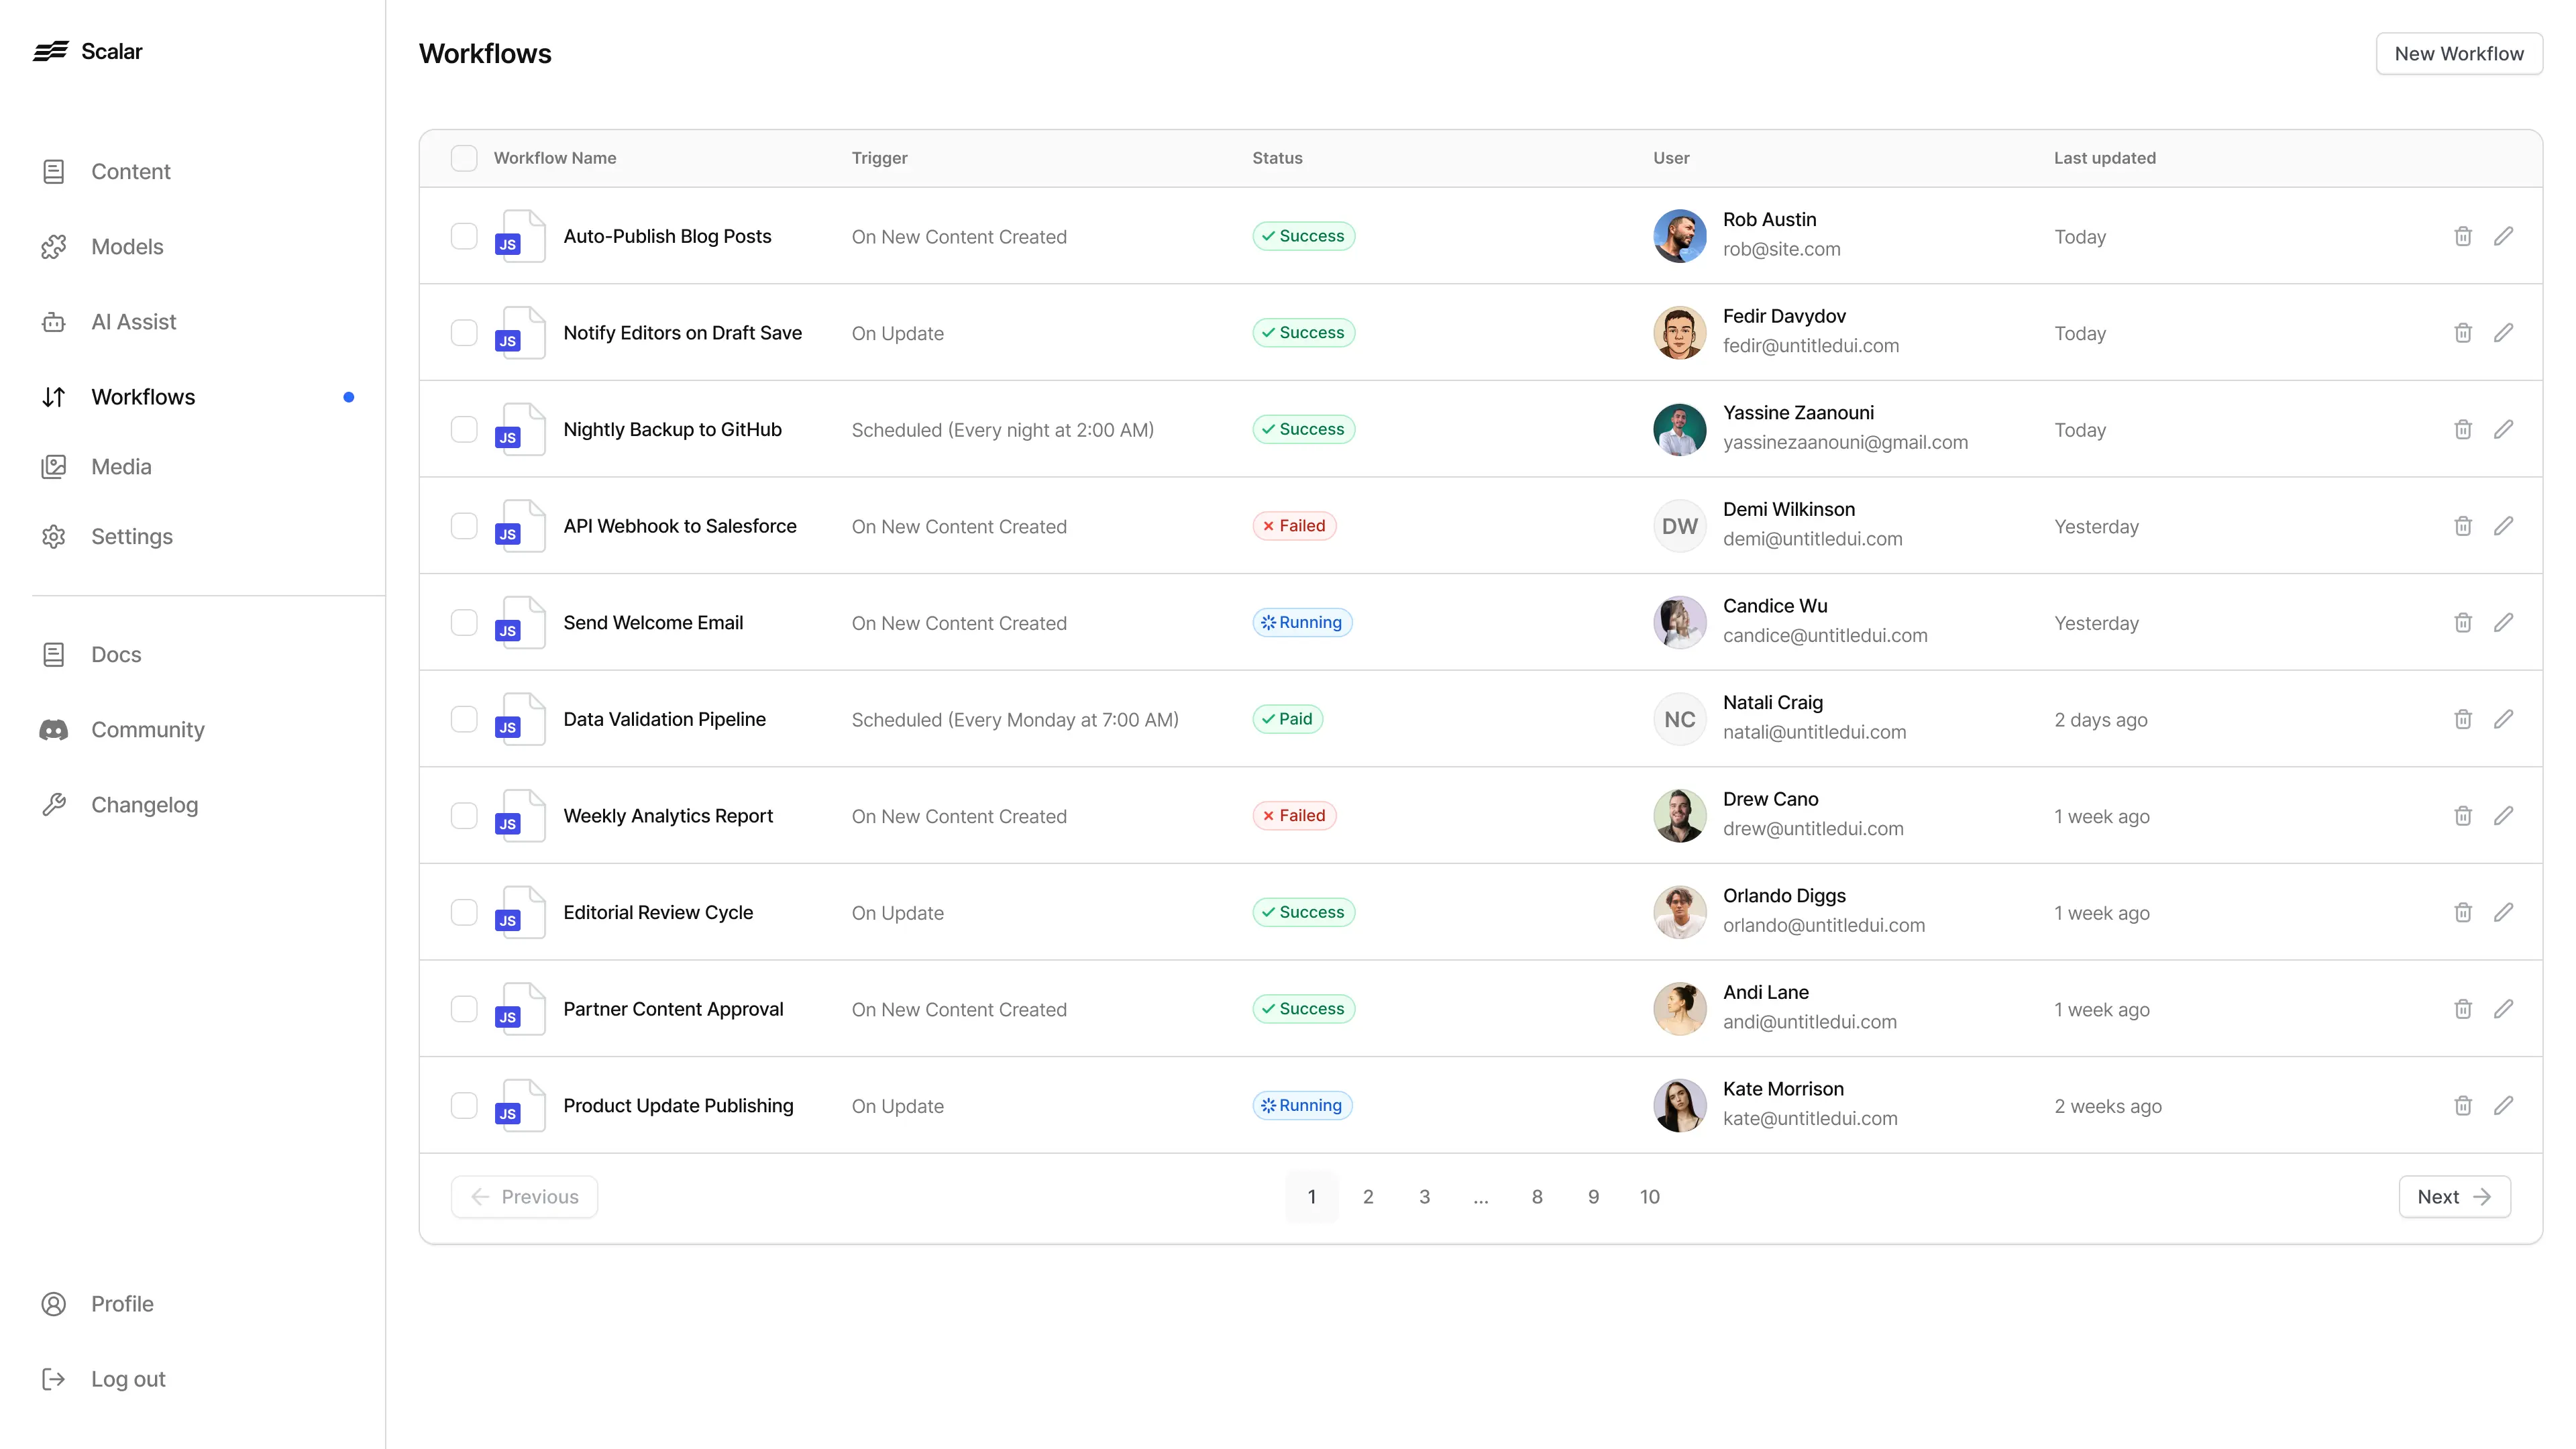Check the API Webhook to Salesforce row

tap(464, 526)
